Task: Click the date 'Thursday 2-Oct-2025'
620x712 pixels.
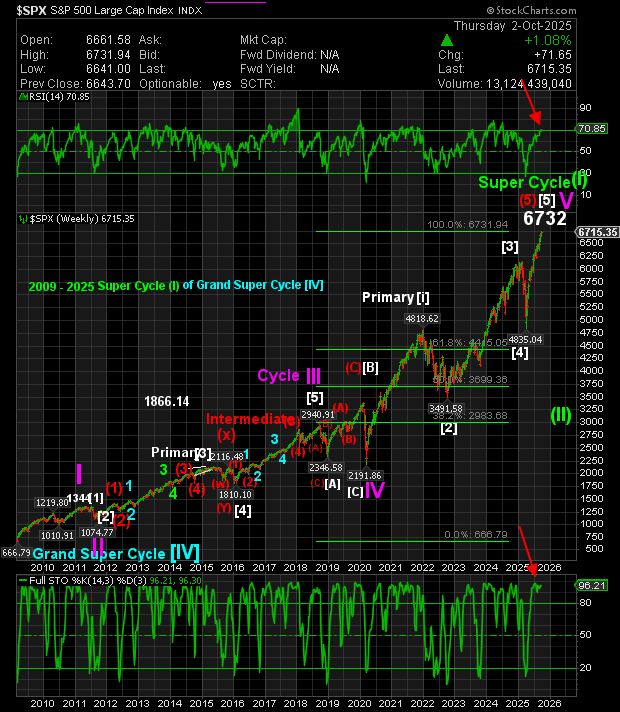Action: click(512, 26)
